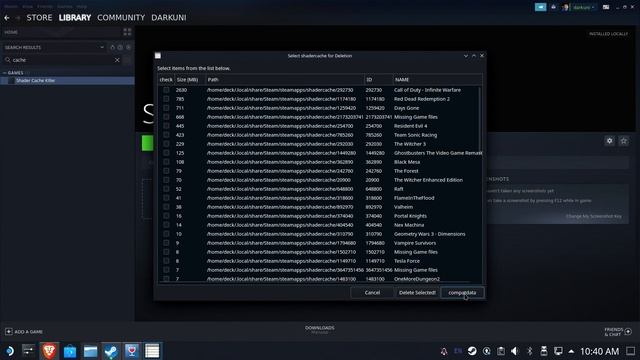Clear the 'cache' search with the X icon
This screenshot has height=360, width=640.
117,60
